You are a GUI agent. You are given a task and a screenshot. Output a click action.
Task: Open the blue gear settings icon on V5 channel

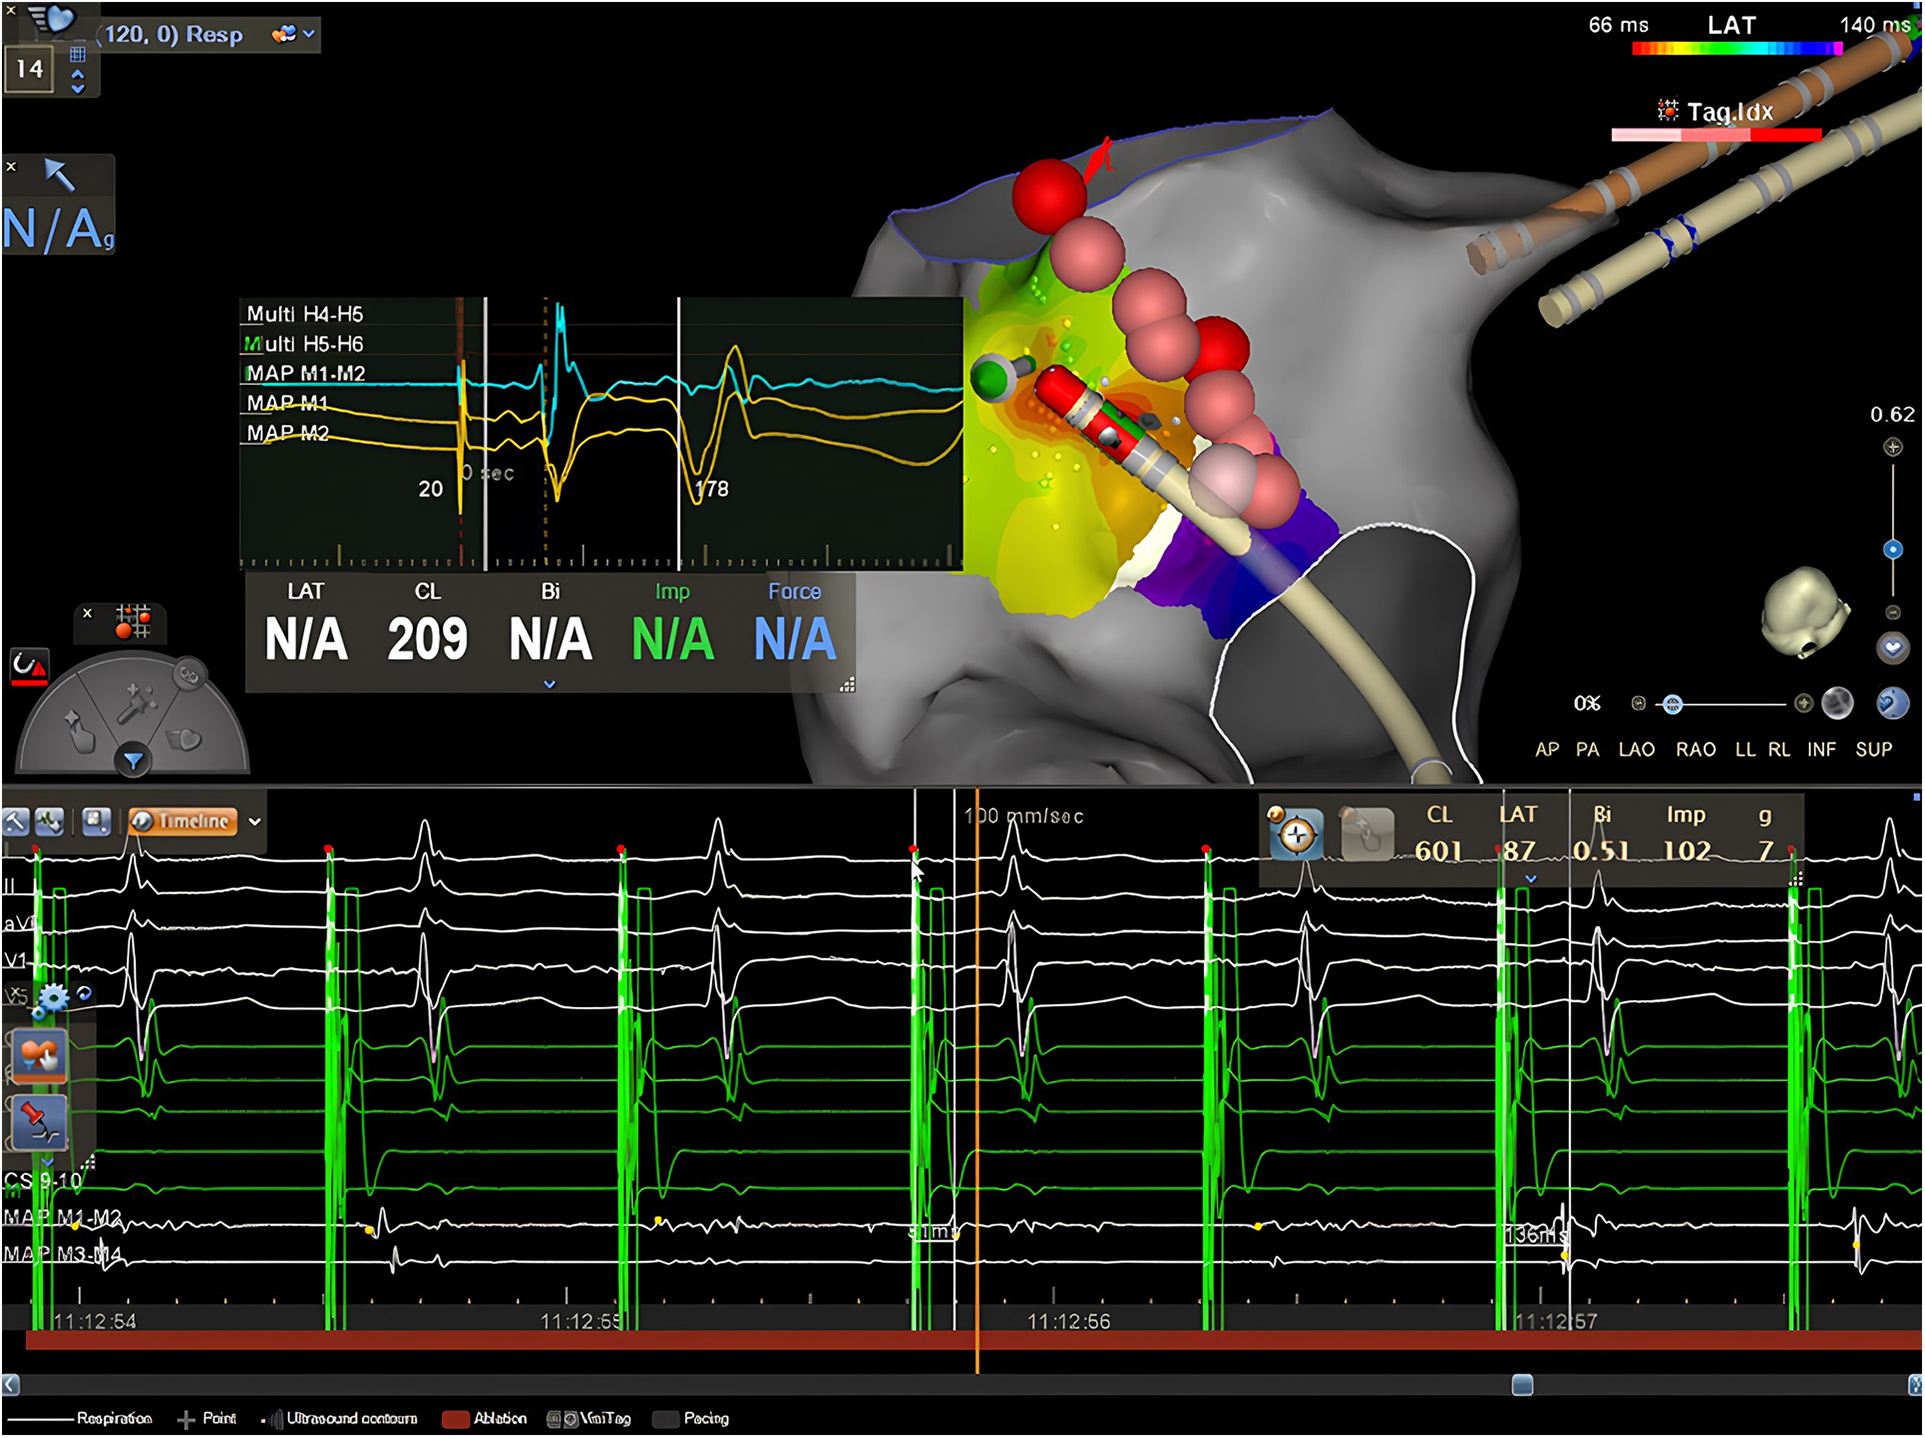click(x=52, y=997)
